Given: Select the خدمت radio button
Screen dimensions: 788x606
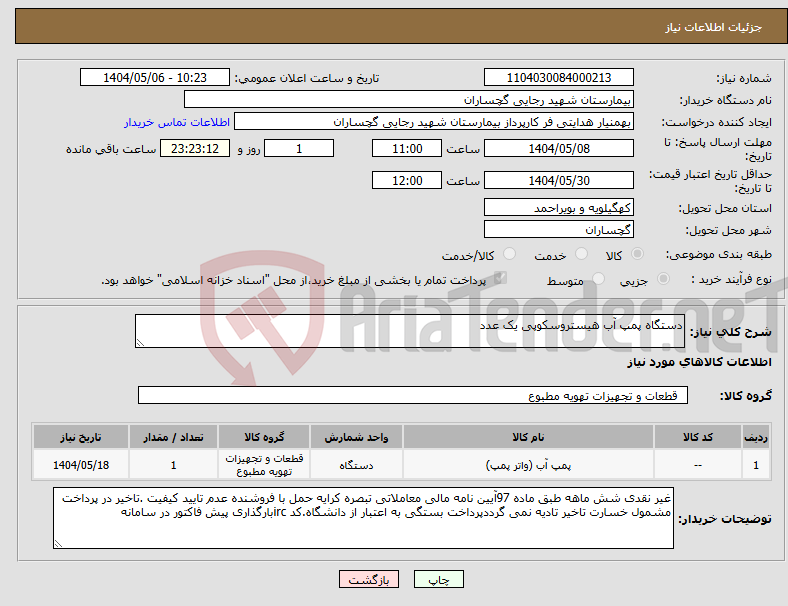Looking at the screenshot, I should (x=581, y=254).
